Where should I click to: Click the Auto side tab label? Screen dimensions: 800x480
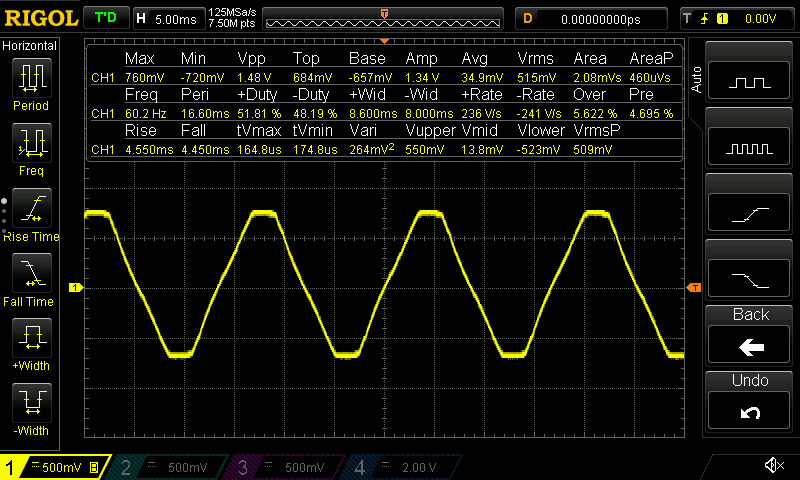pos(696,80)
